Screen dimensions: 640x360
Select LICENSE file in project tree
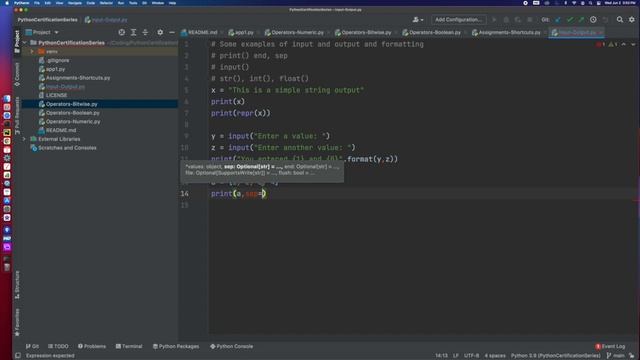(100, 95)
